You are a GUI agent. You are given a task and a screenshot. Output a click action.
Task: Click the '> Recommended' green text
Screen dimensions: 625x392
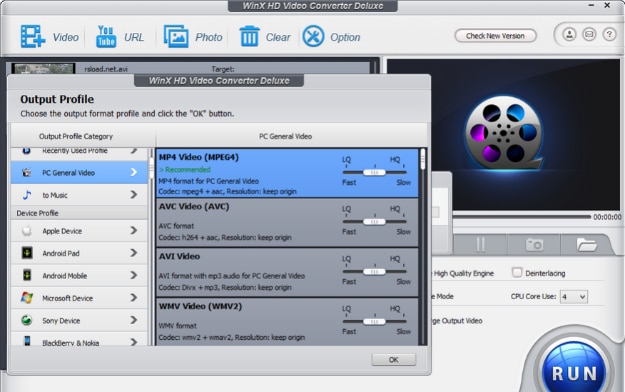tap(185, 169)
